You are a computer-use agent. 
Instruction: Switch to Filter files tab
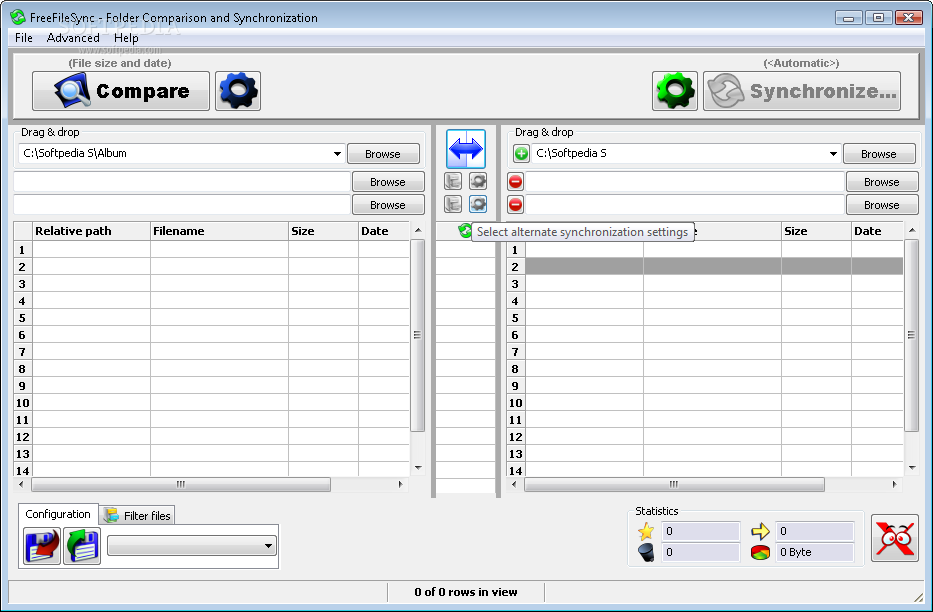pyautogui.click(x=137, y=516)
